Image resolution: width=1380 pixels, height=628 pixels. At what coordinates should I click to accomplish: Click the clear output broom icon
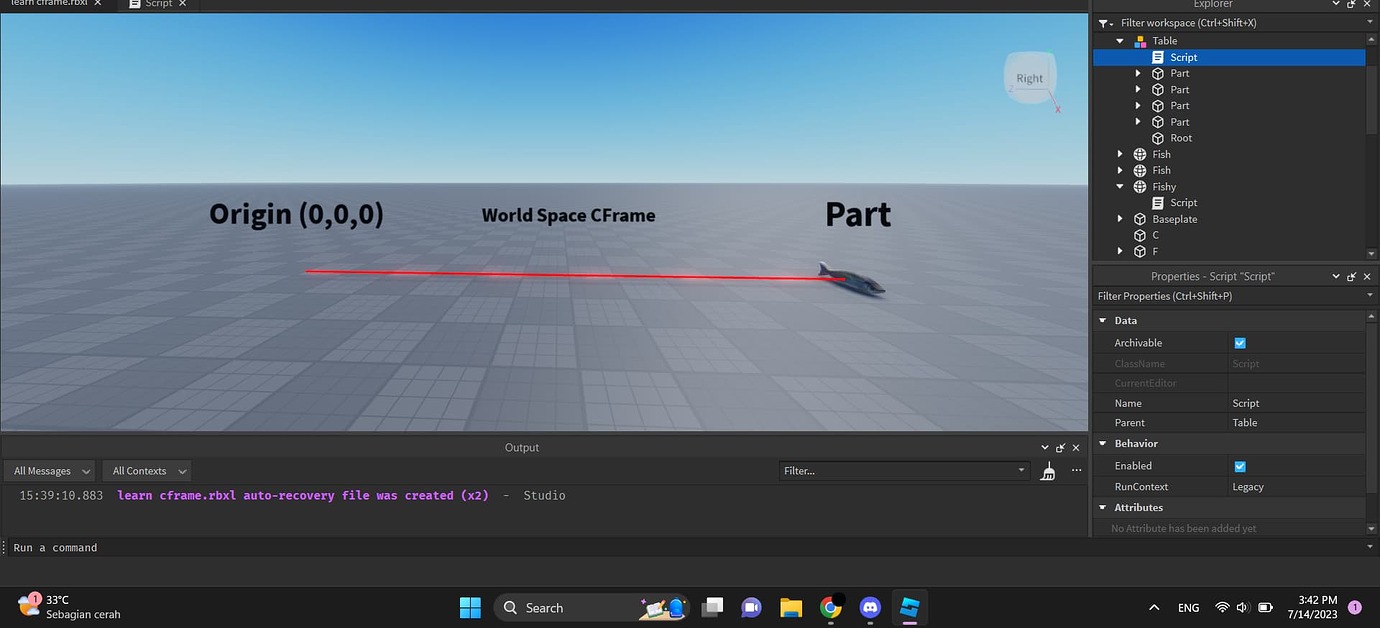point(1047,470)
